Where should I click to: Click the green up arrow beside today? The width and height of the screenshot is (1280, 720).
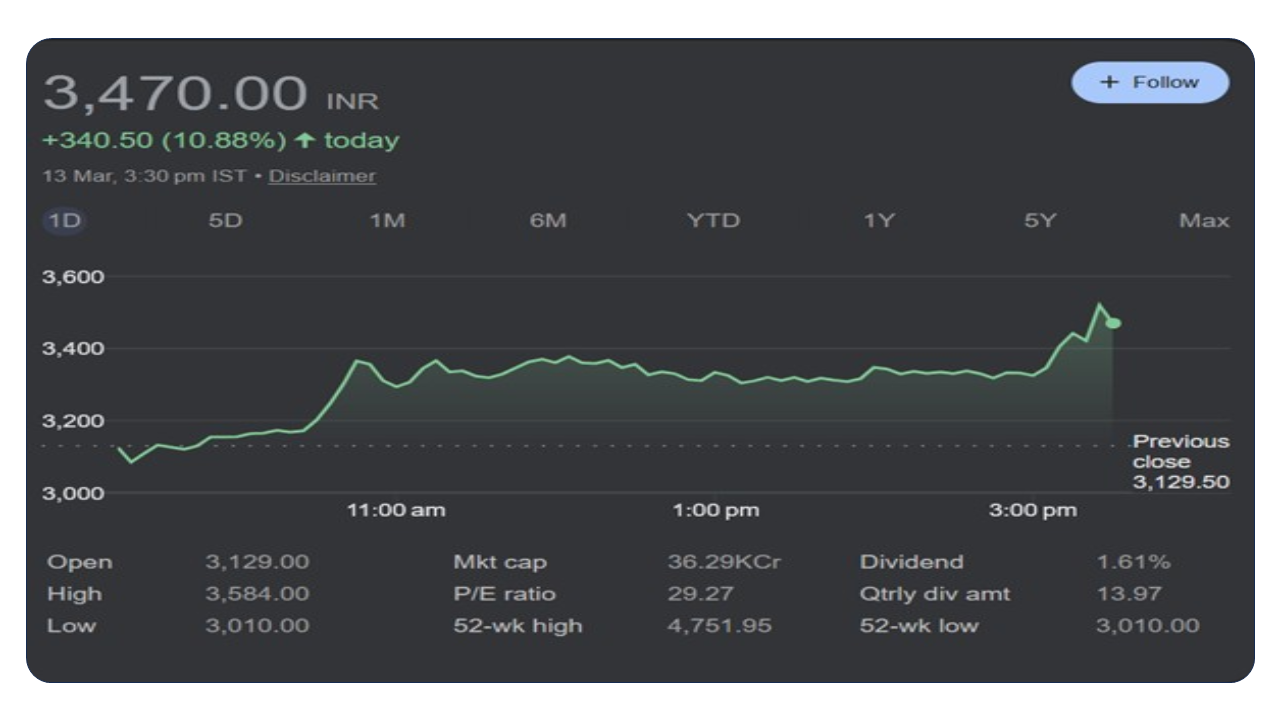[305, 141]
